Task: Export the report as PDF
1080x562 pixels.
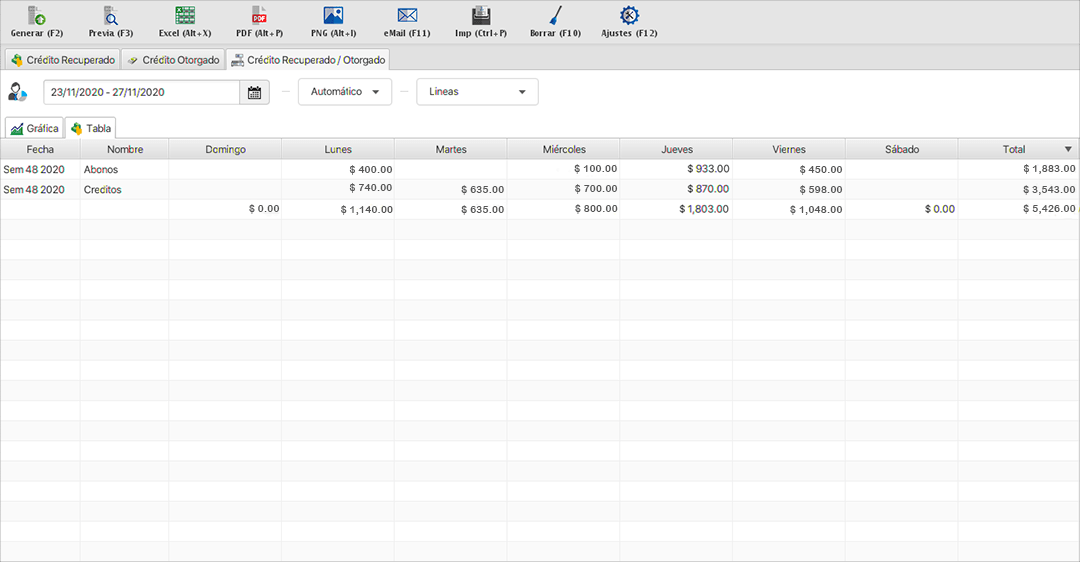Action: click(x=259, y=16)
